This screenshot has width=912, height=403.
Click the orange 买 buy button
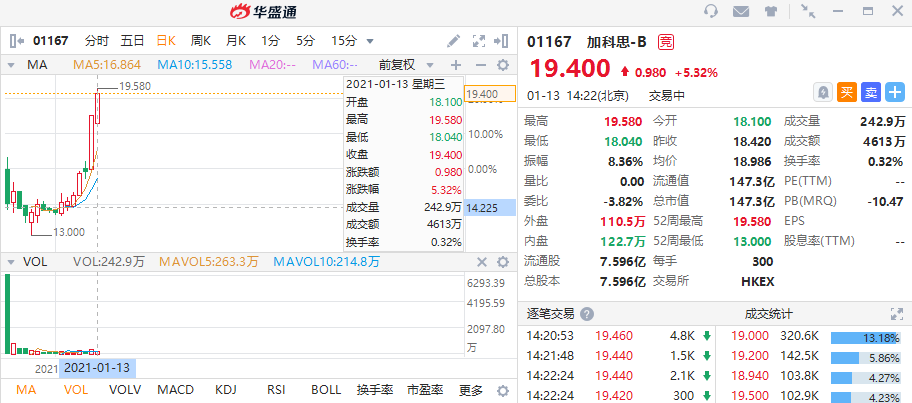(x=847, y=92)
